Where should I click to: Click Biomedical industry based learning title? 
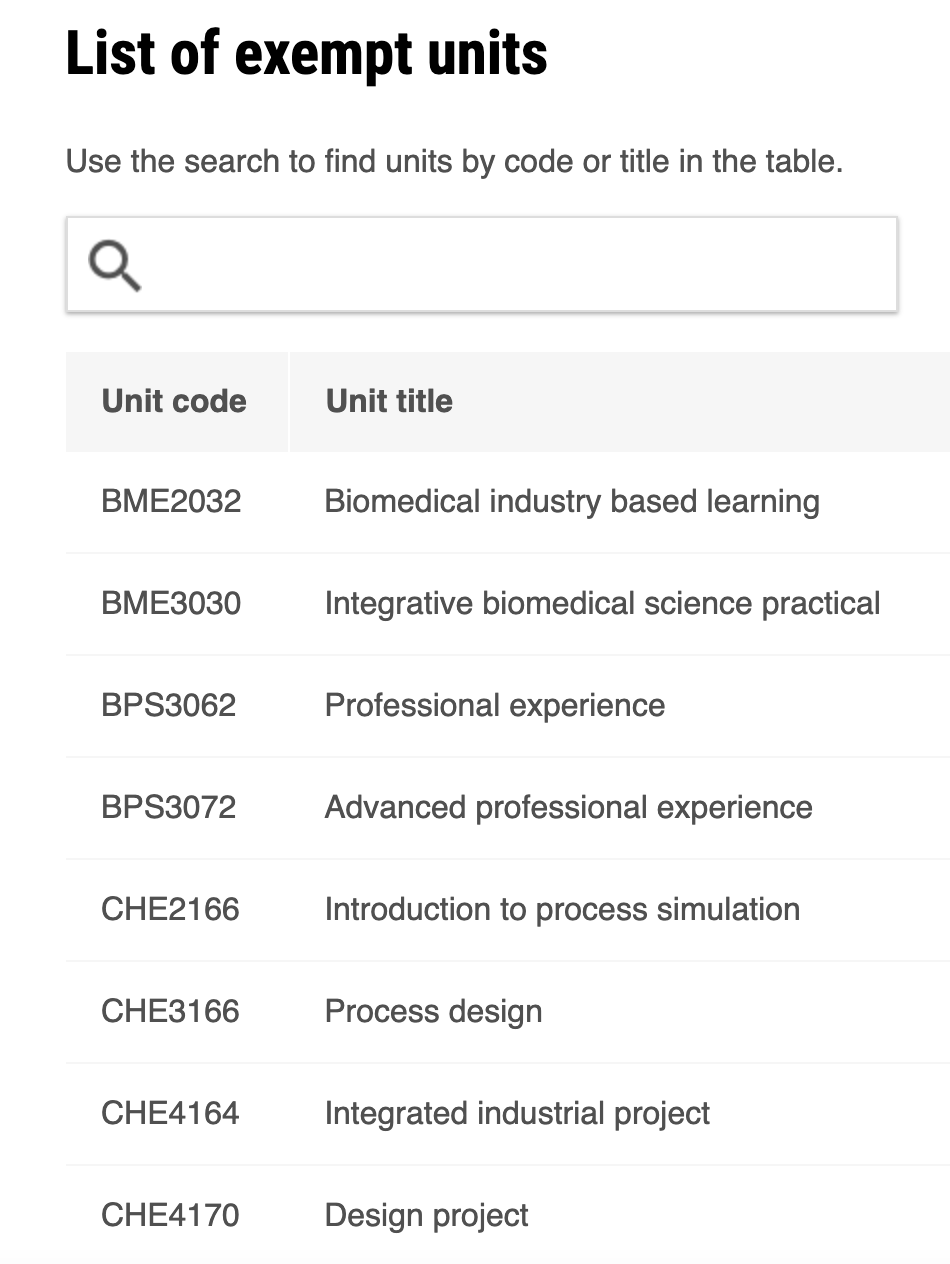tap(572, 501)
